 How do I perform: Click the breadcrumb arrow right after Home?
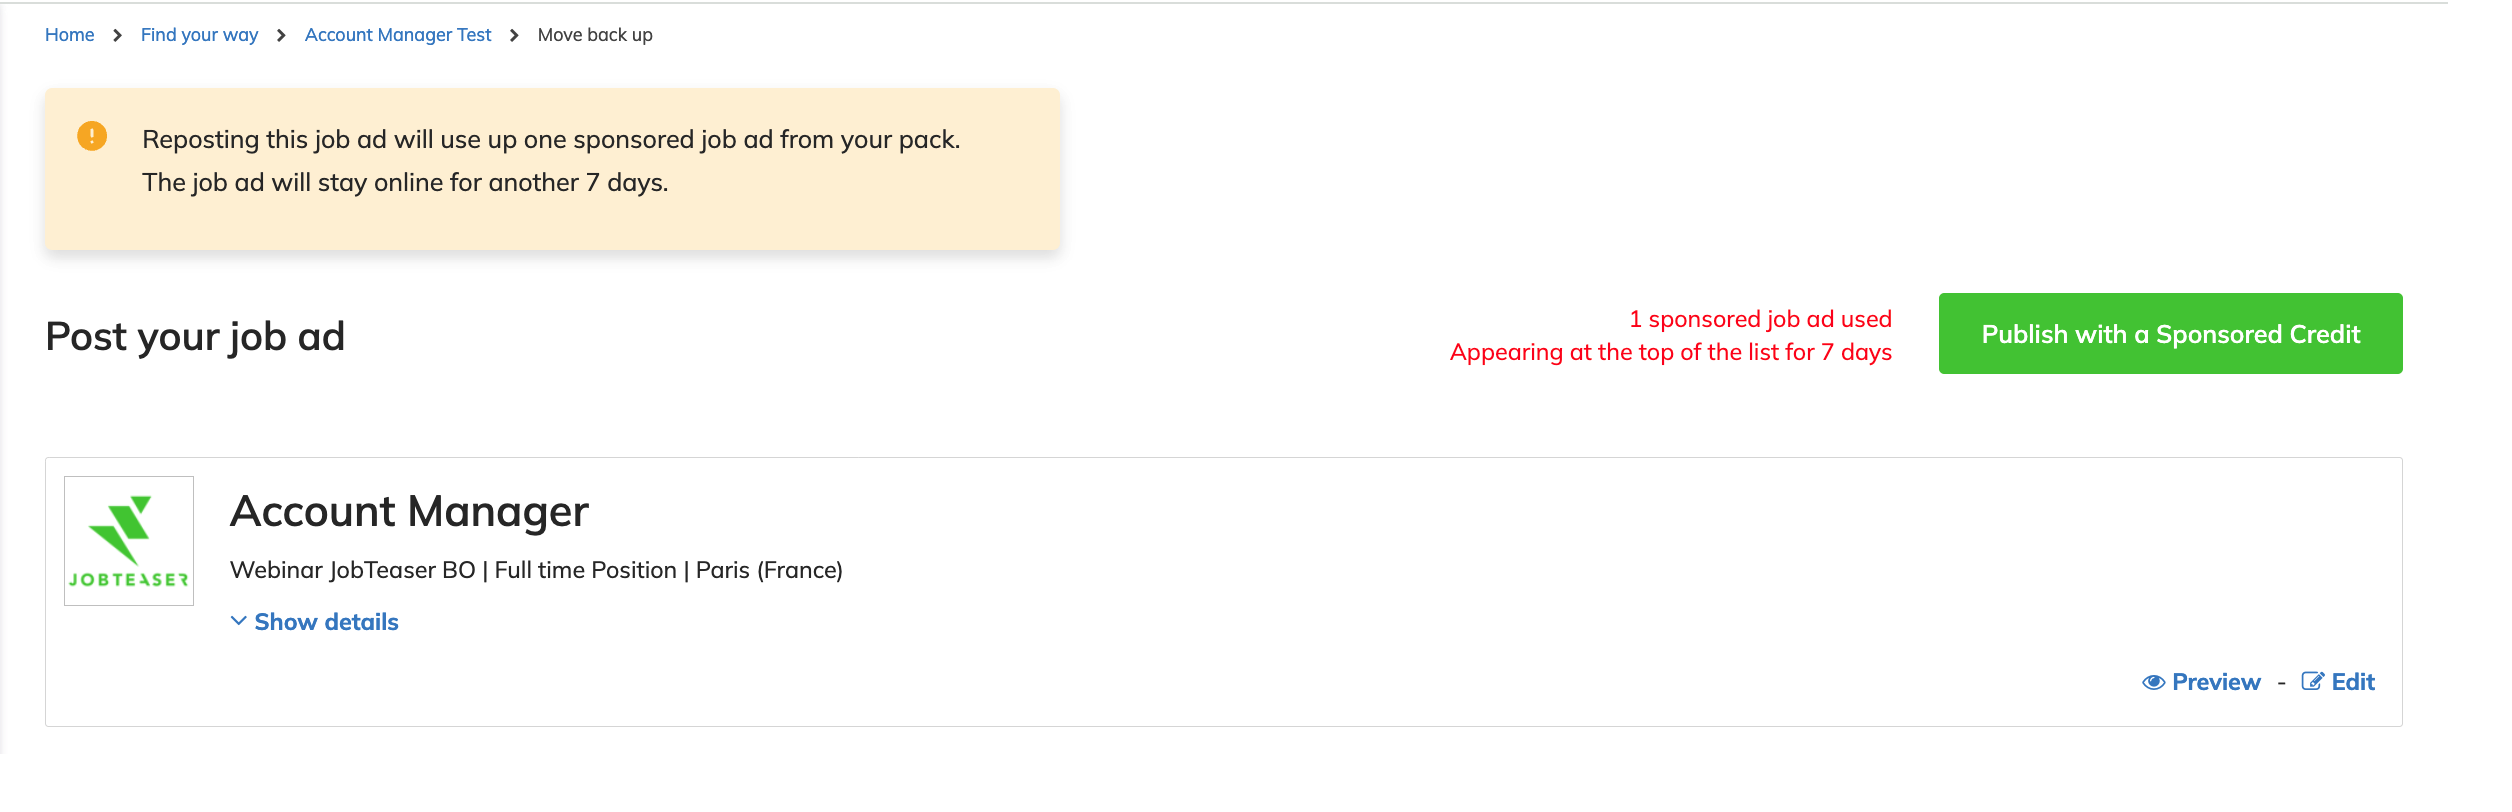click(117, 36)
